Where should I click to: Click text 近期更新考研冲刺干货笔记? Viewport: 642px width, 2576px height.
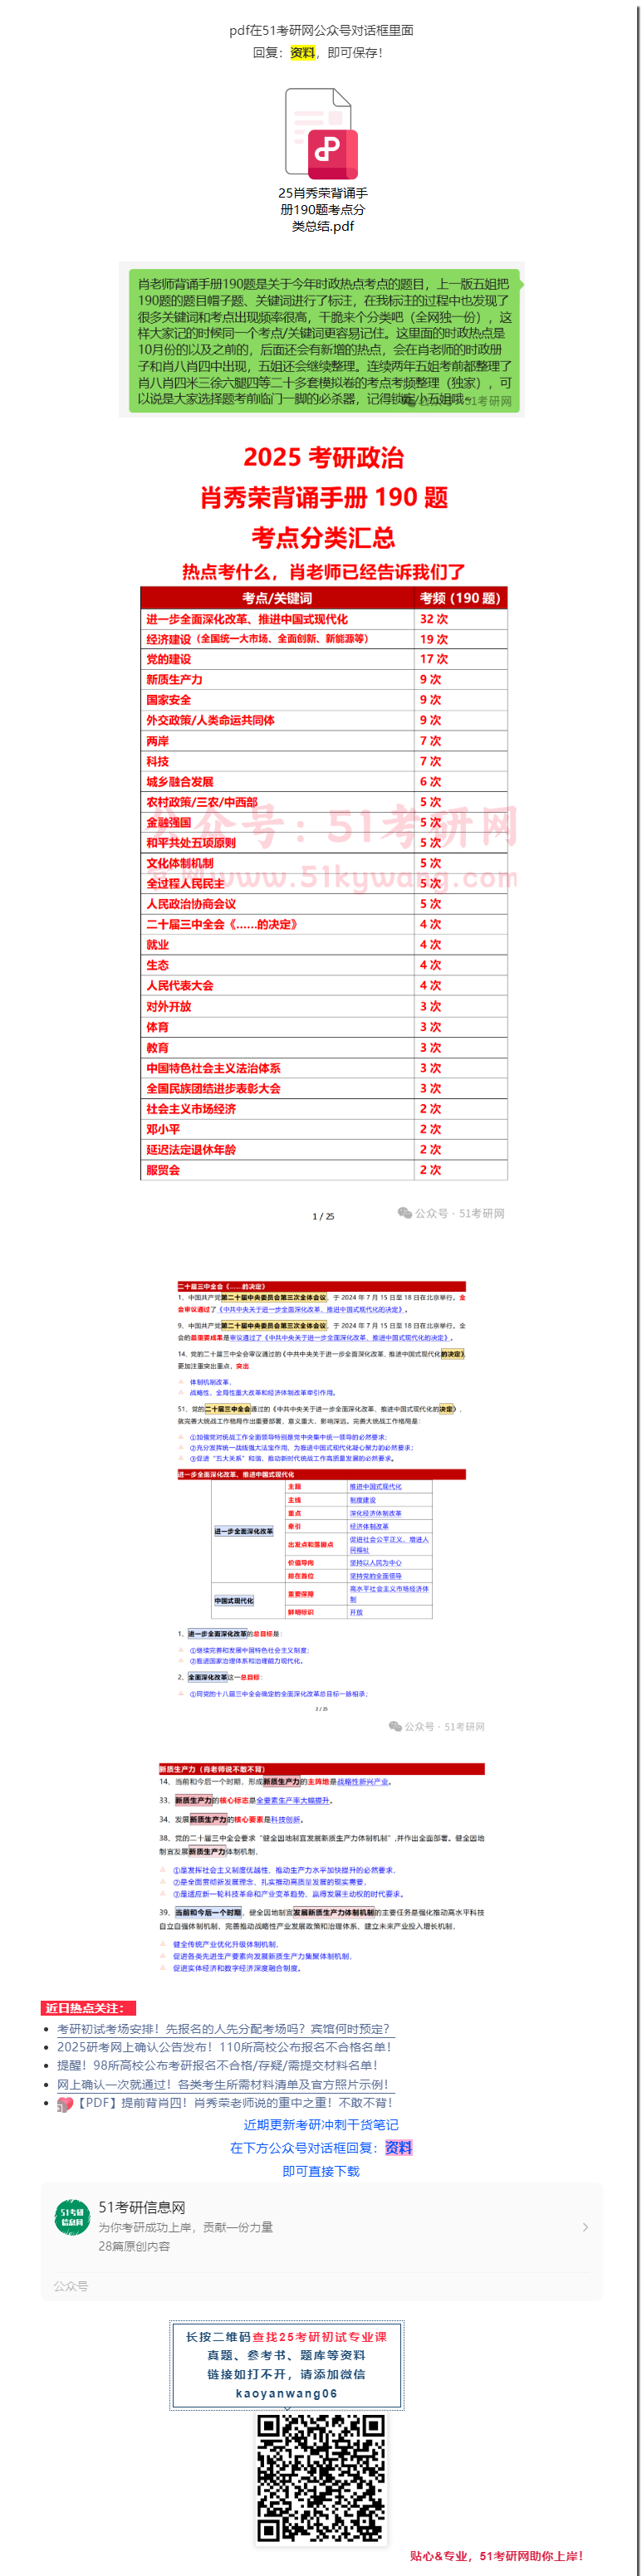pyautogui.click(x=321, y=2124)
